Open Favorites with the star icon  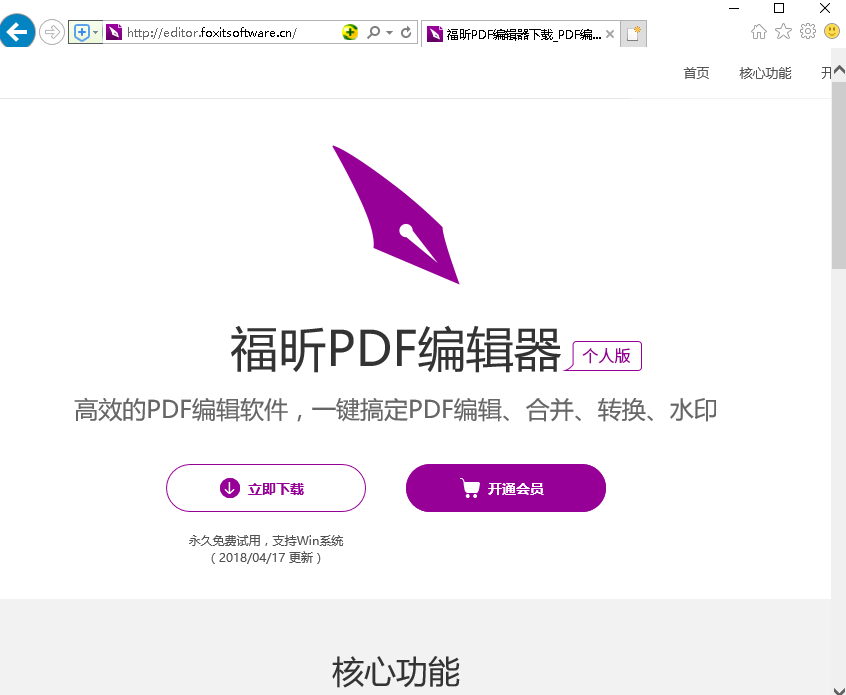click(x=783, y=32)
